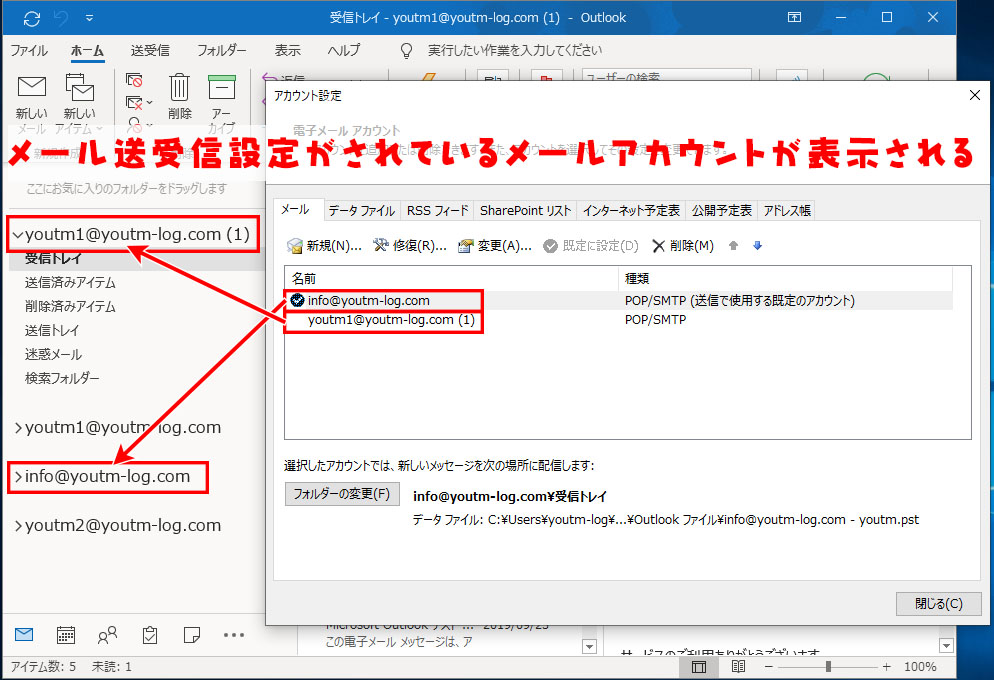Click the 新しいアイテム icon

coord(80,87)
